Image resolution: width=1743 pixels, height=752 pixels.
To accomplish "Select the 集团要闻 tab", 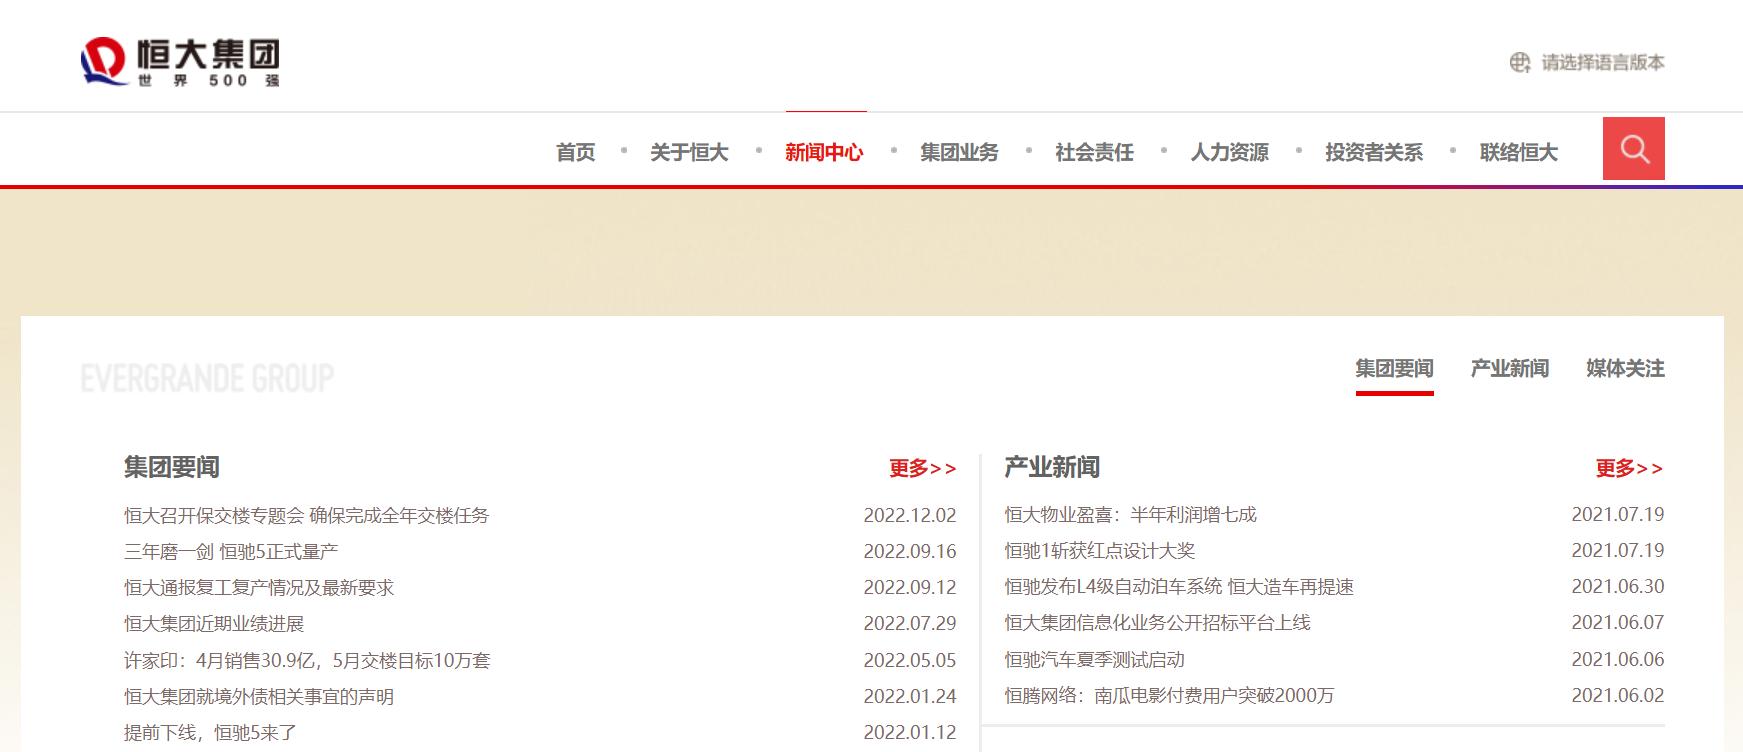I will (1394, 369).
